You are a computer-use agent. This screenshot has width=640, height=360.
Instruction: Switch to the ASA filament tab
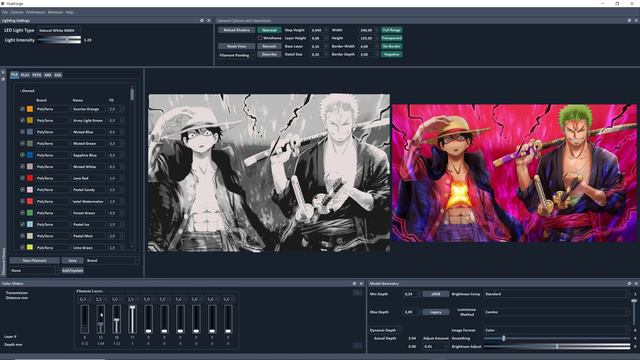coord(58,75)
